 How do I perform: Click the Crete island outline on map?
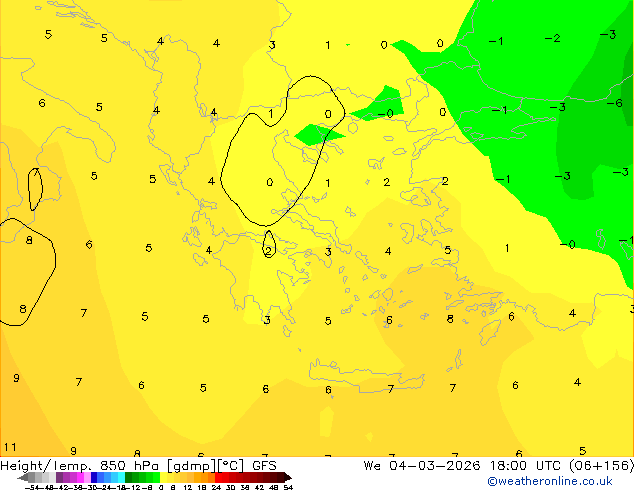[x=367, y=376]
